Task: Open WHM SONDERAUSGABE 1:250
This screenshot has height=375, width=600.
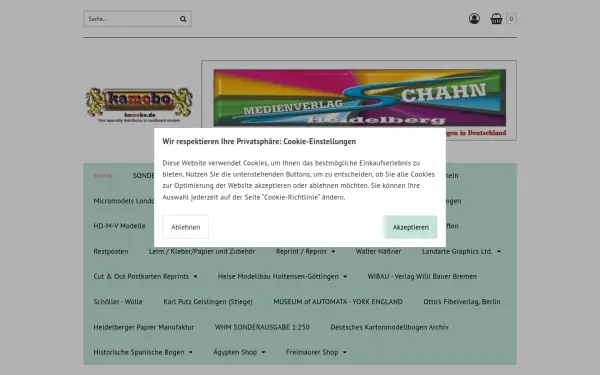Action: tap(262, 327)
